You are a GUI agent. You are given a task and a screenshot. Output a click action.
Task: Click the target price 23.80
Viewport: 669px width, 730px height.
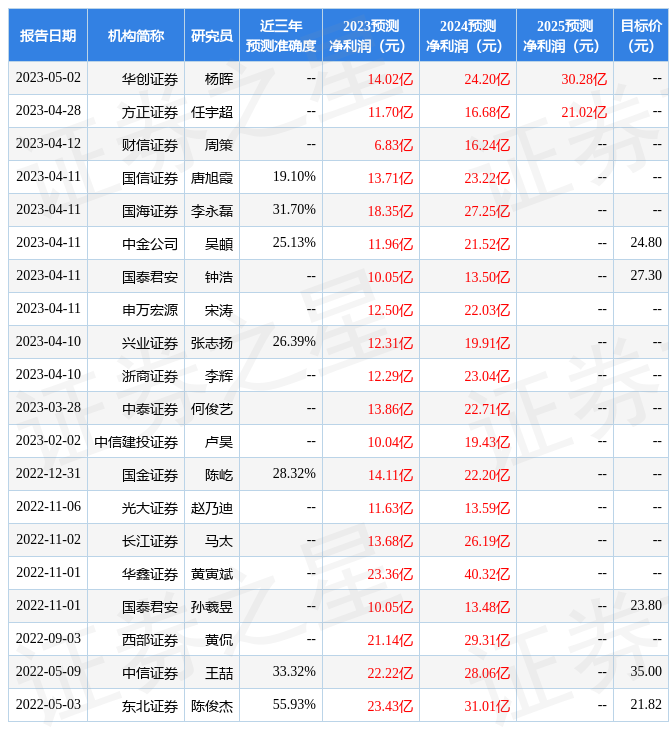click(x=646, y=606)
